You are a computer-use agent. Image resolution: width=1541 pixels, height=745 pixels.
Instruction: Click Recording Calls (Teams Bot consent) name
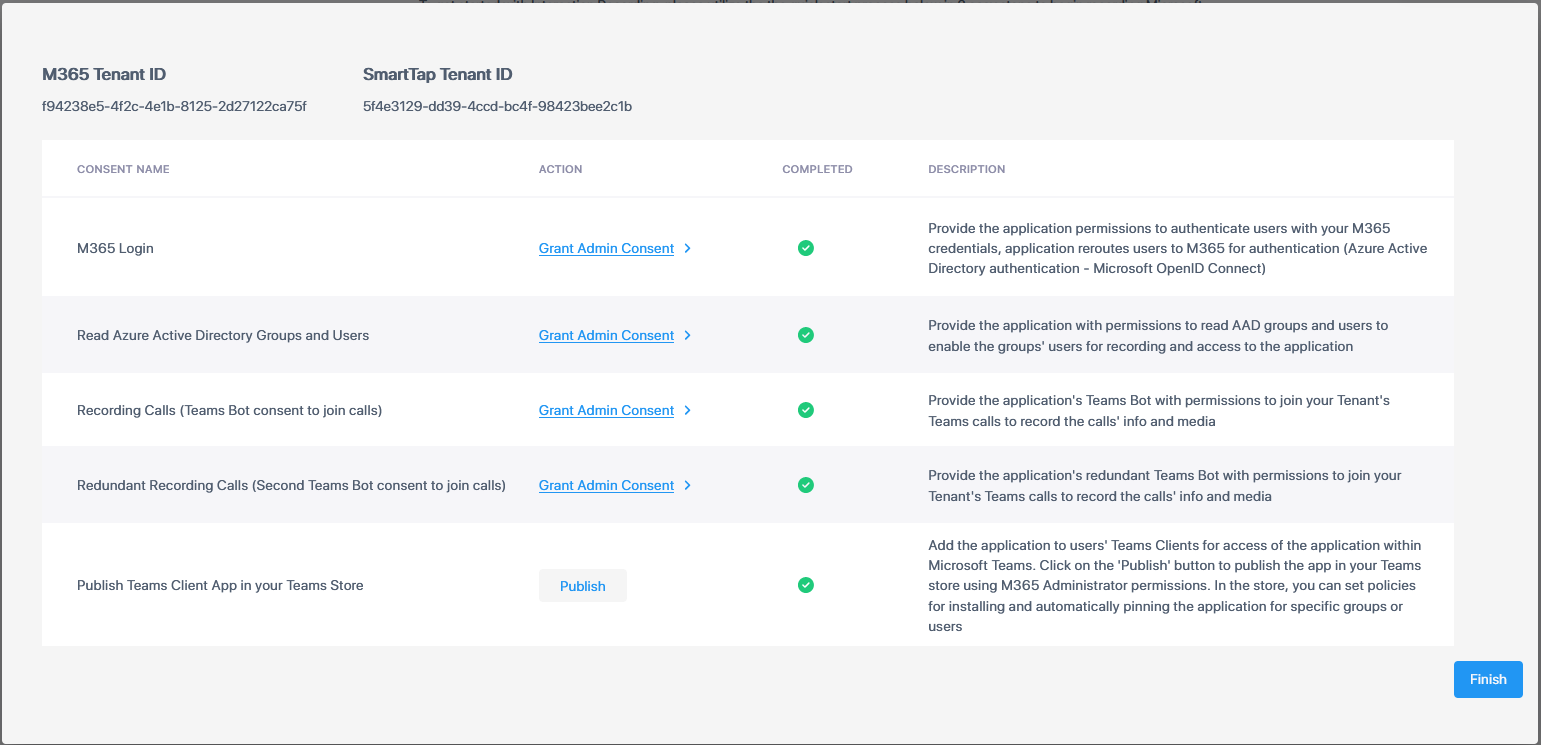coord(229,410)
